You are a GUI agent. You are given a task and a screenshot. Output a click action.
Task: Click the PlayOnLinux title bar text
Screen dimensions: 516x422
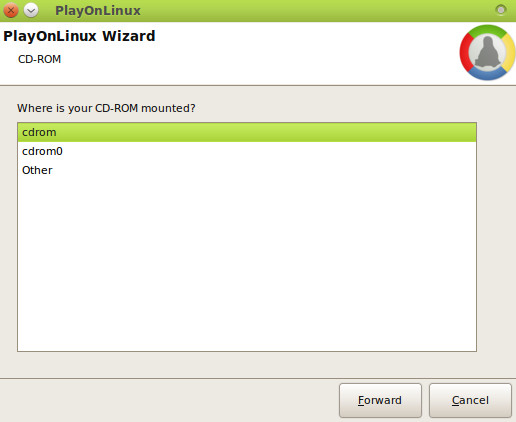click(x=98, y=11)
